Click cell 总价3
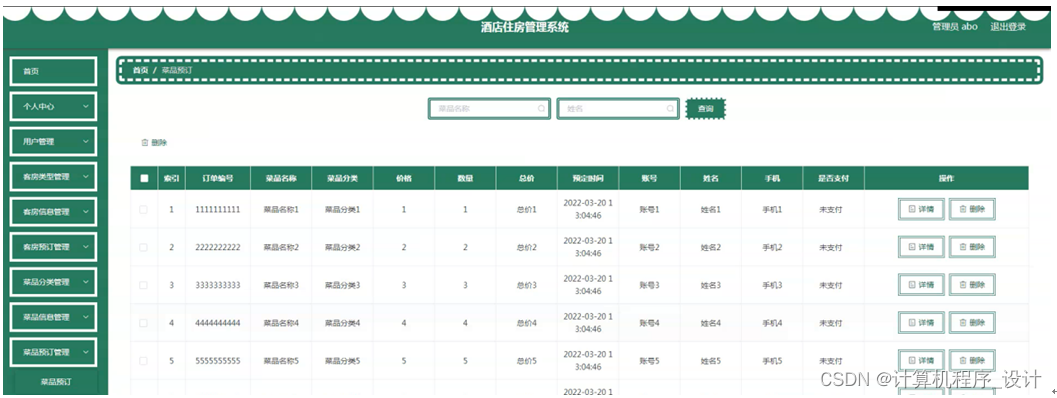This screenshot has height=398, width=1057. (x=526, y=285)
